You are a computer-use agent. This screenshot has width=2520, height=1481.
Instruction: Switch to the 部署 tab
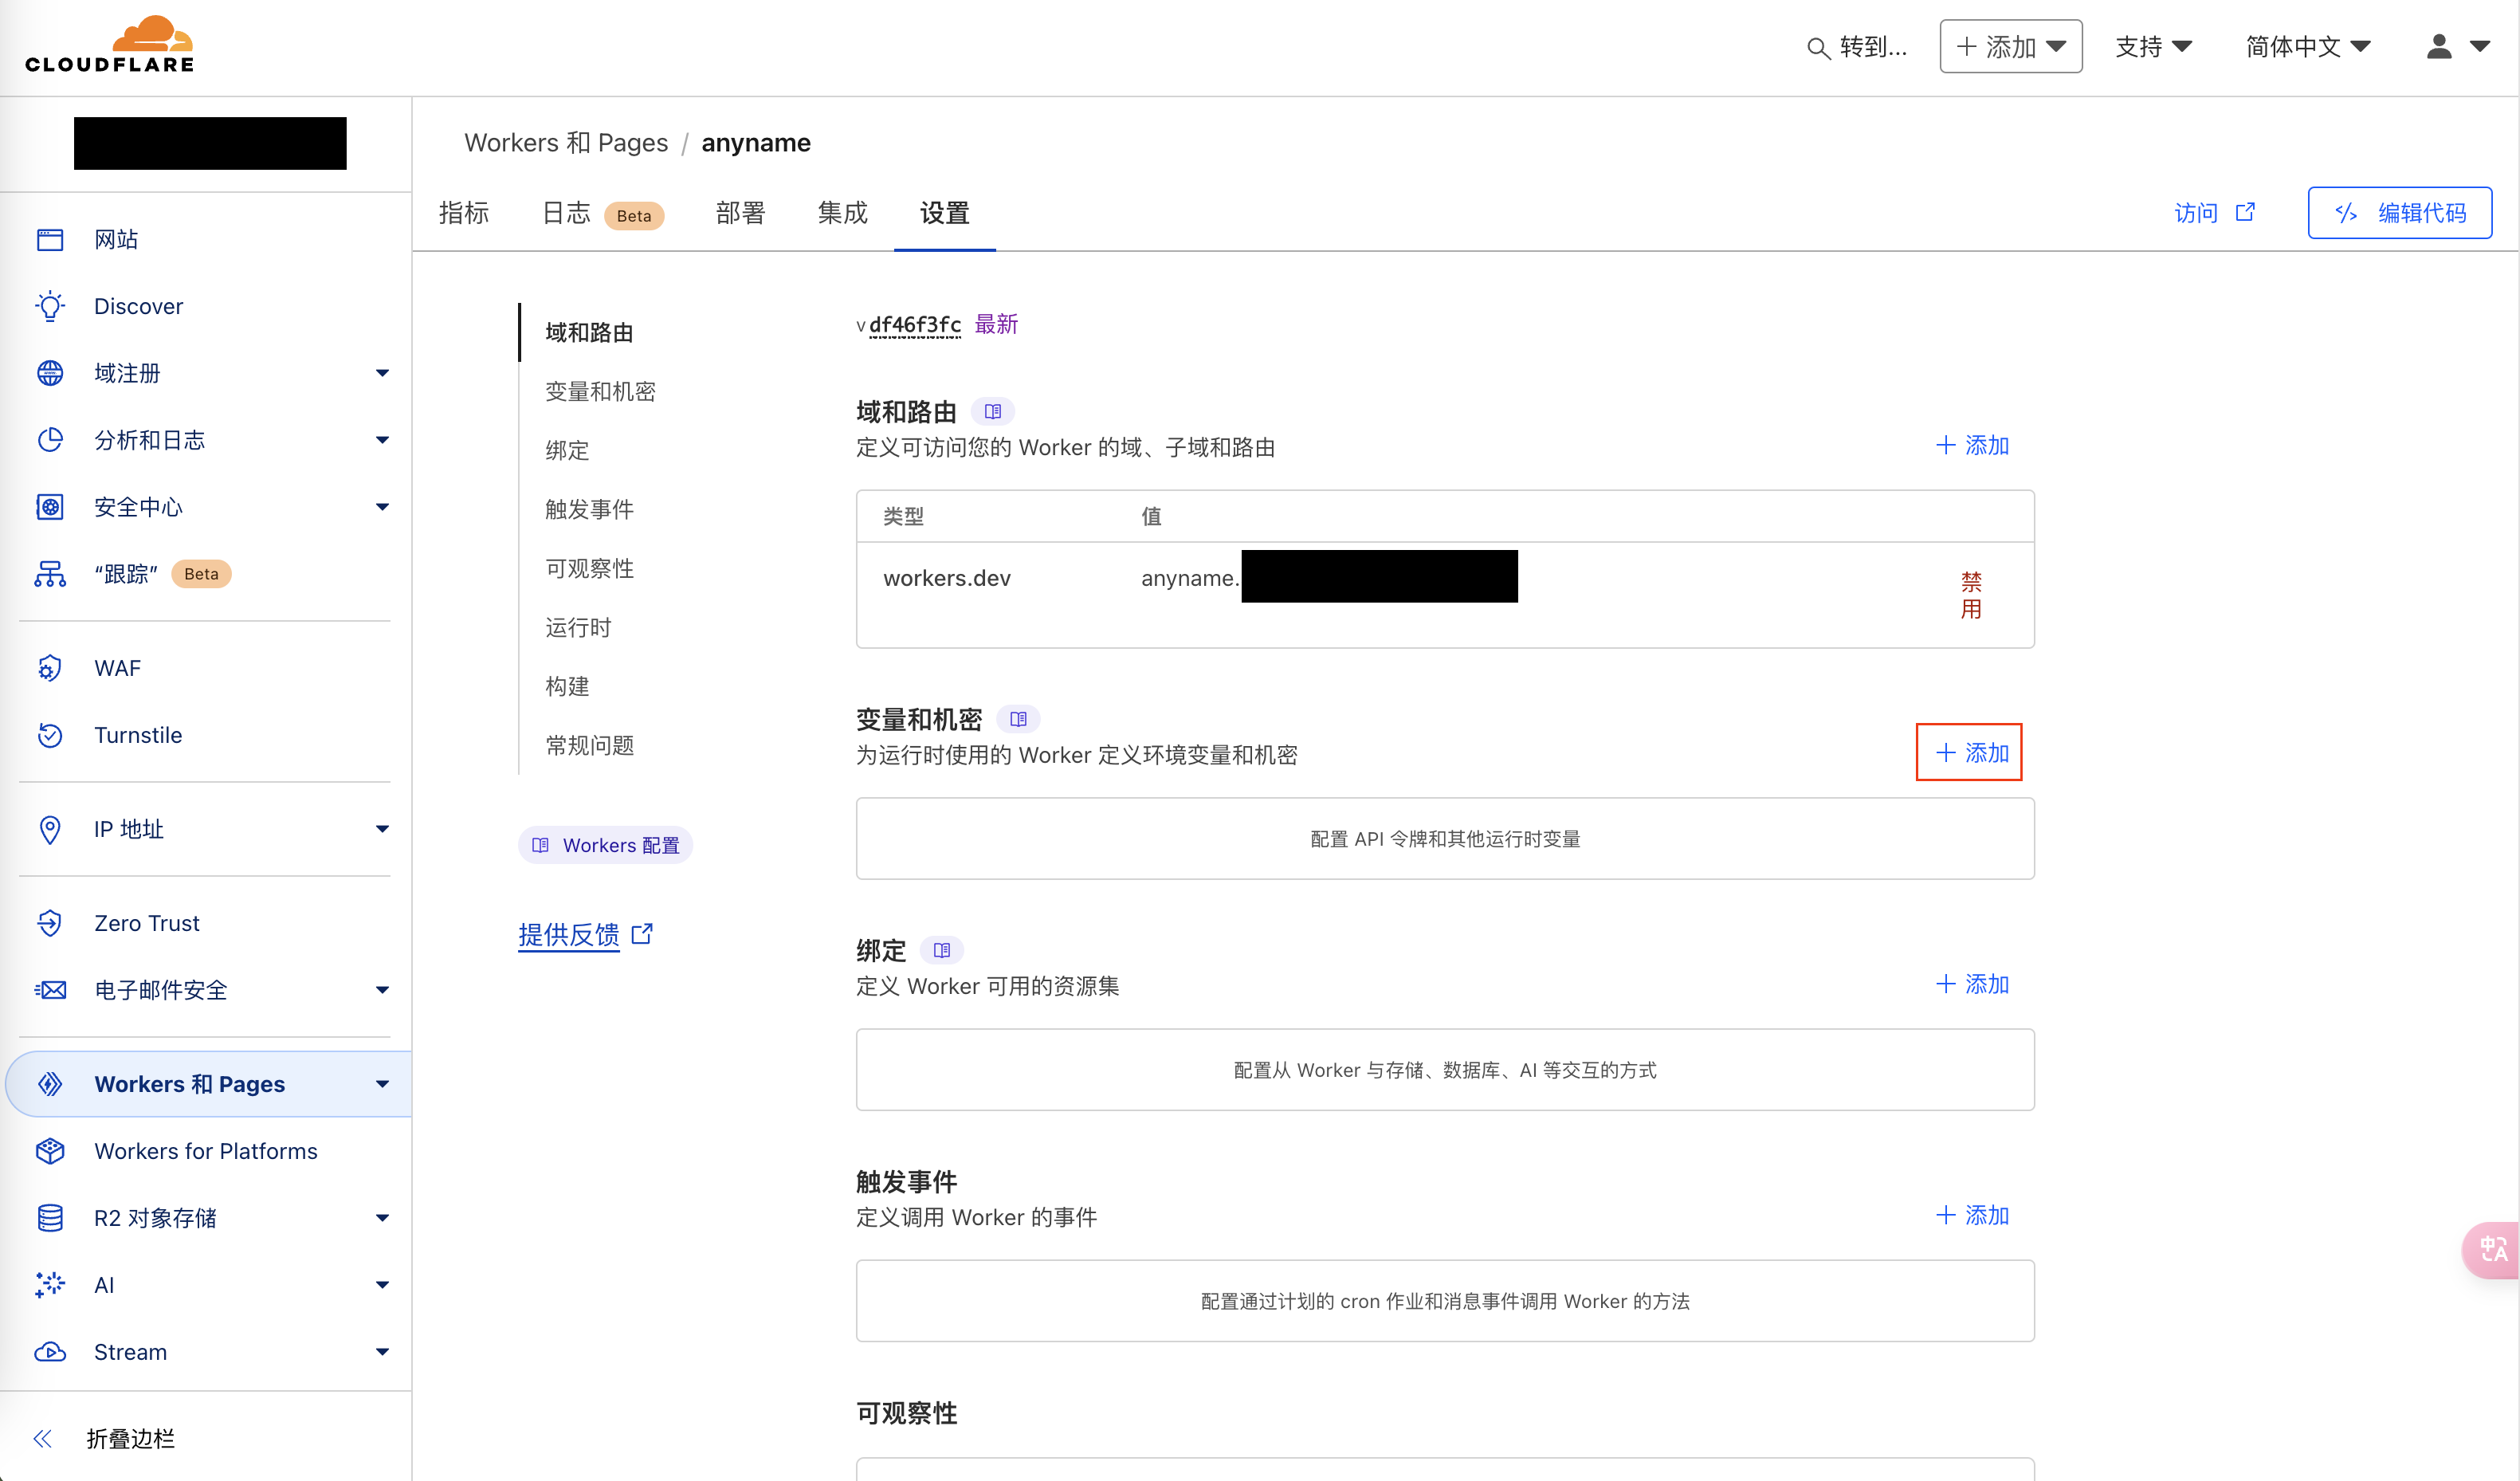[x=740, y=213]
